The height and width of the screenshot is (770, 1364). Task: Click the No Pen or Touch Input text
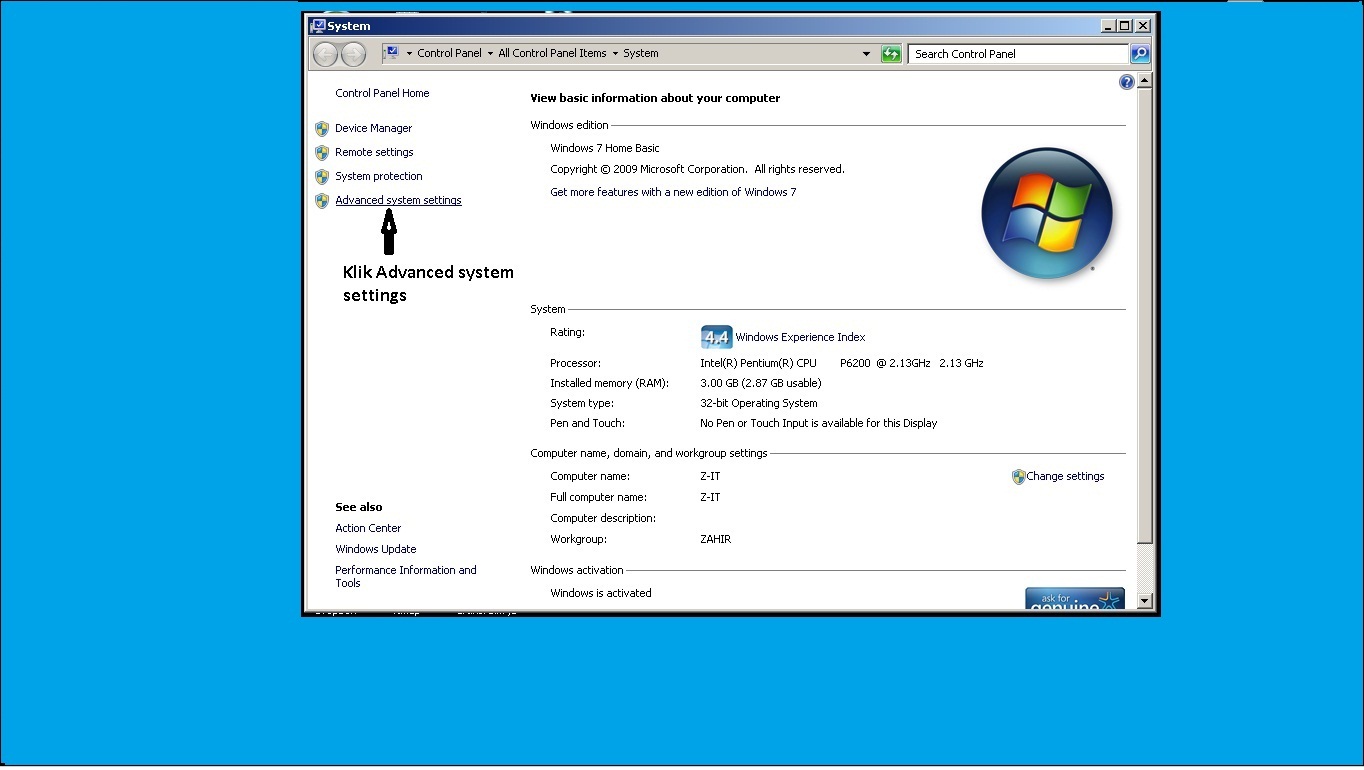pos(818,423)
